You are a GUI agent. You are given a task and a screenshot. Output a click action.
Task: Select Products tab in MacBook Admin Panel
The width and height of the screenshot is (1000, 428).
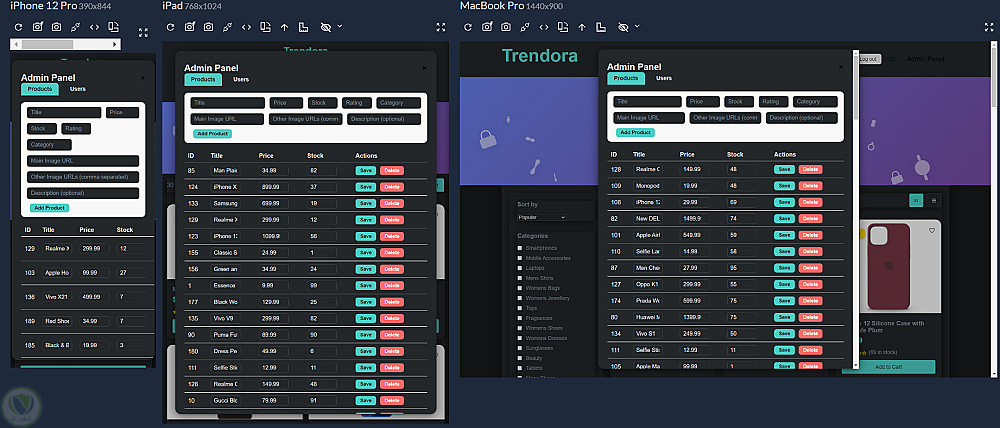pyautogui.click(x=626, y=78)
